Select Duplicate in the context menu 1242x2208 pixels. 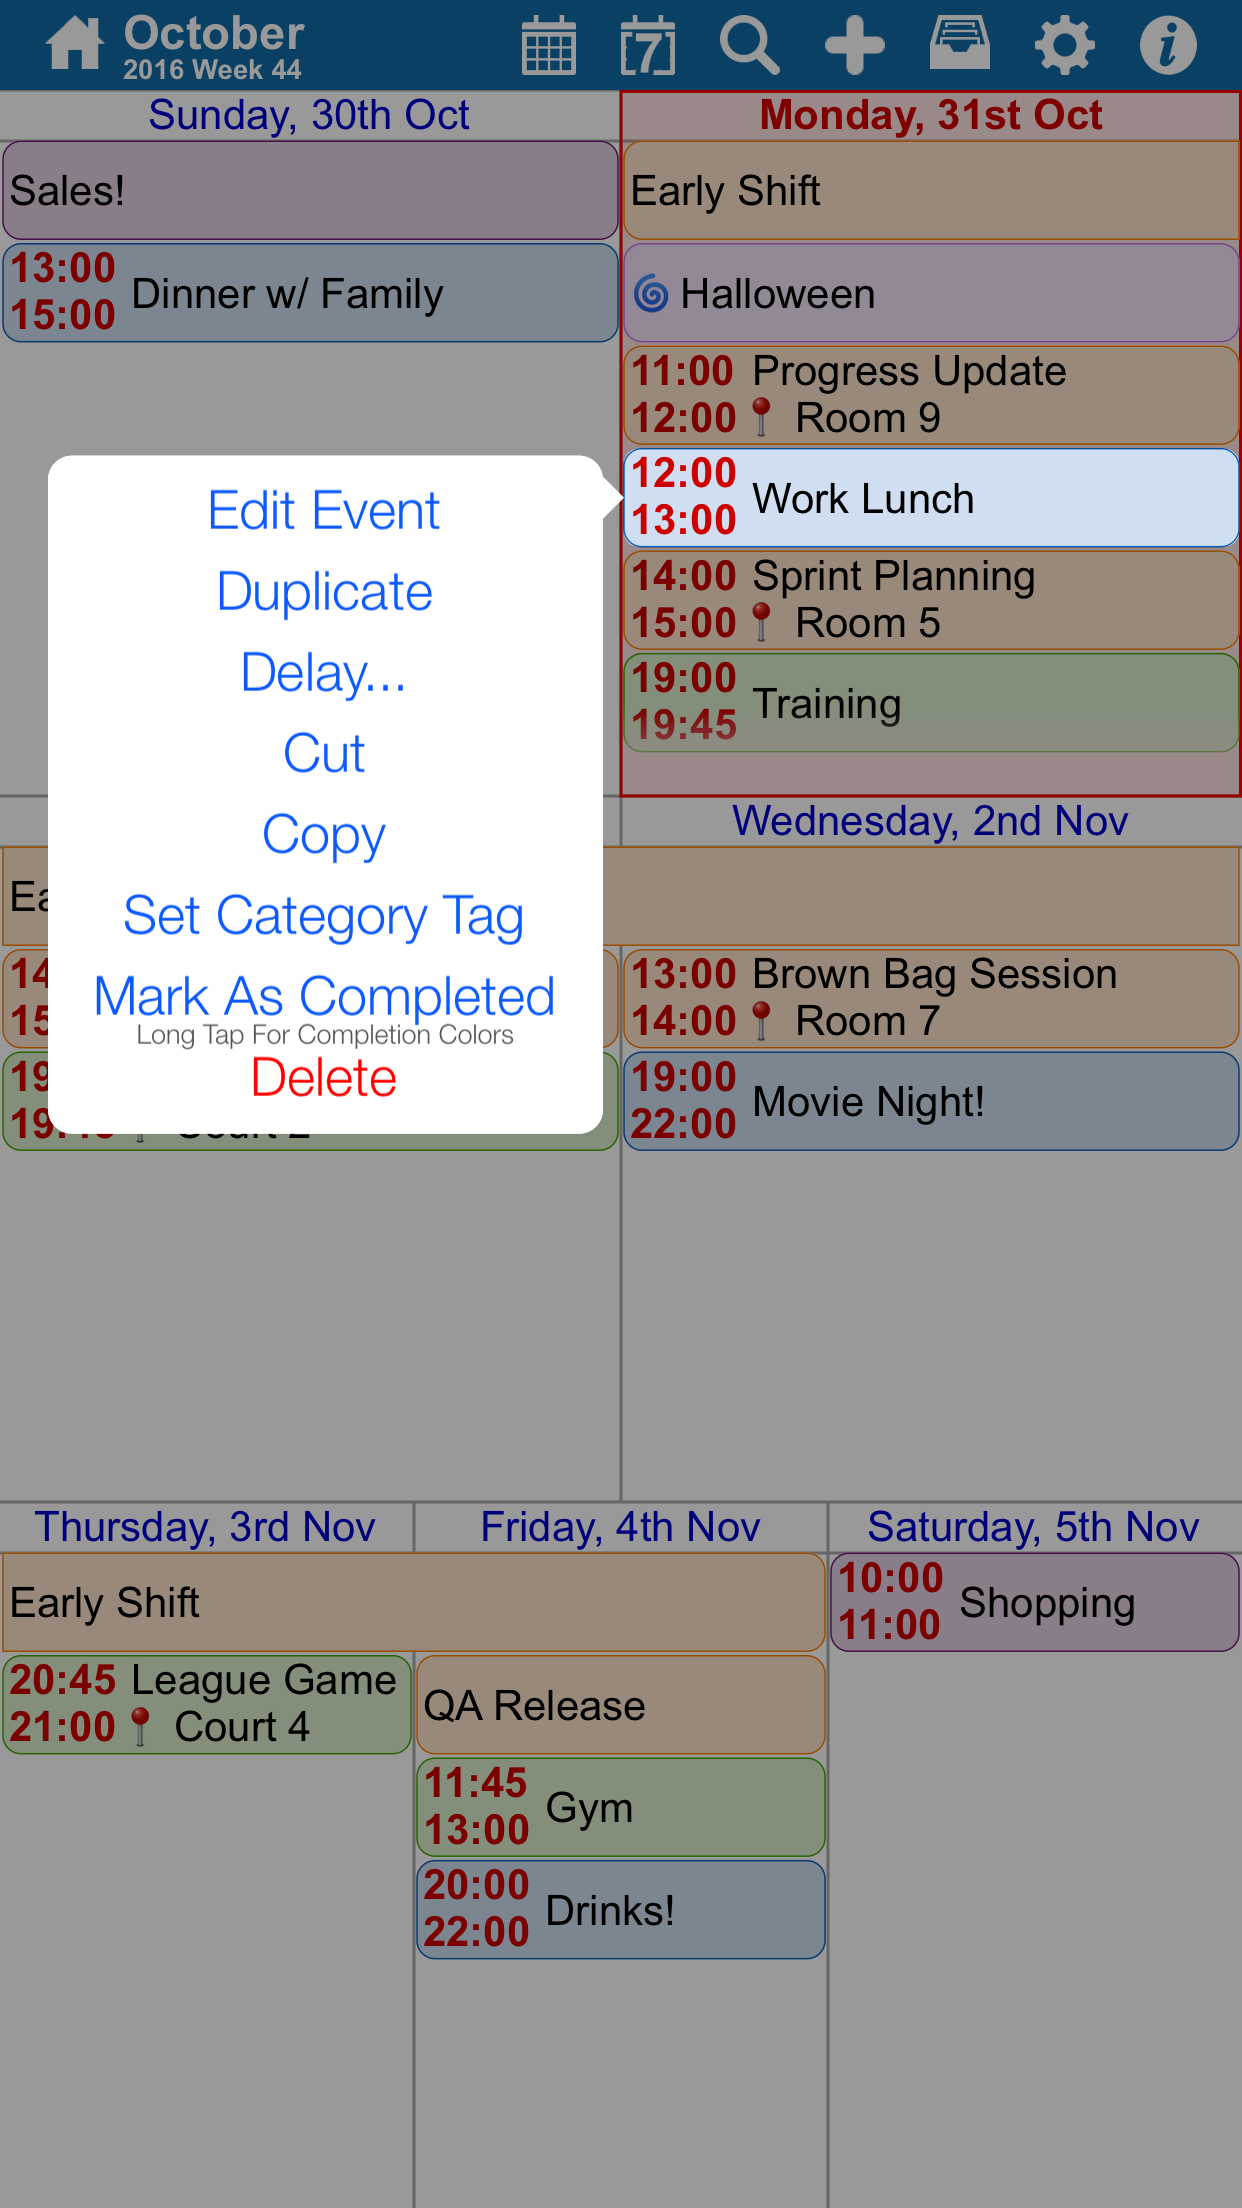click(324, 592)
